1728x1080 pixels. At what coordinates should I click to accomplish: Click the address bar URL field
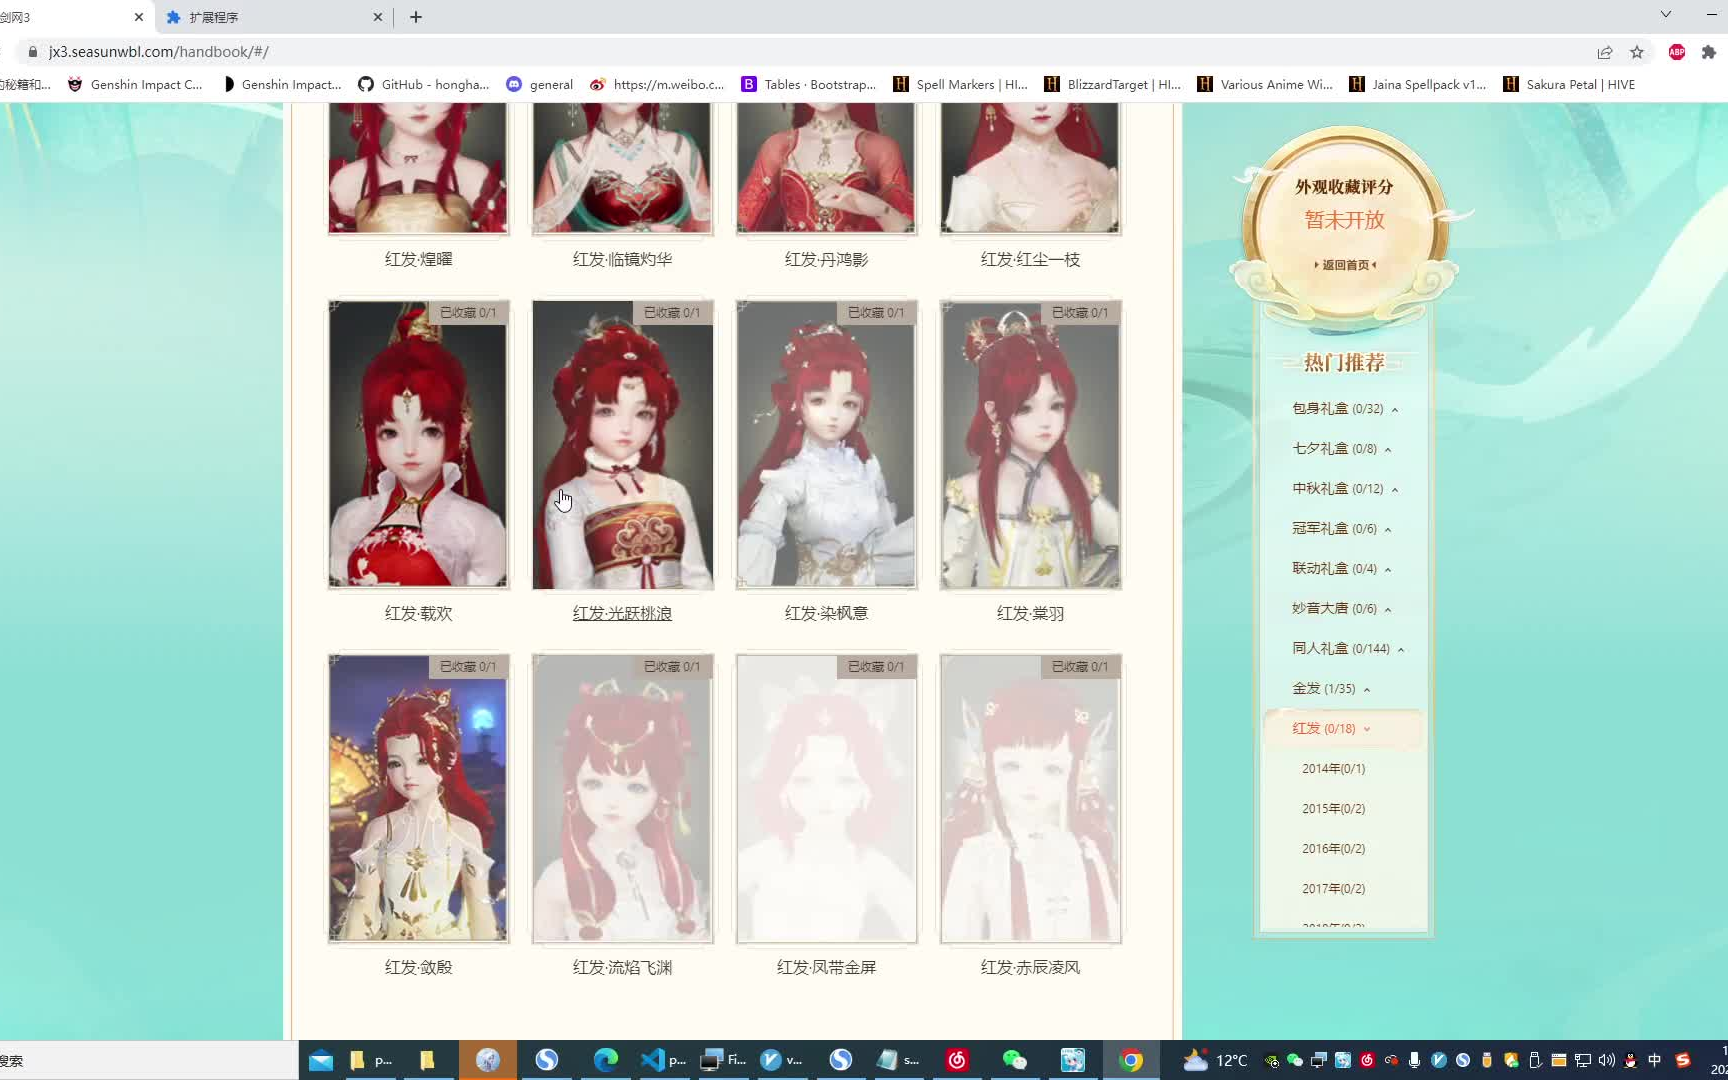tap(800, 52)
